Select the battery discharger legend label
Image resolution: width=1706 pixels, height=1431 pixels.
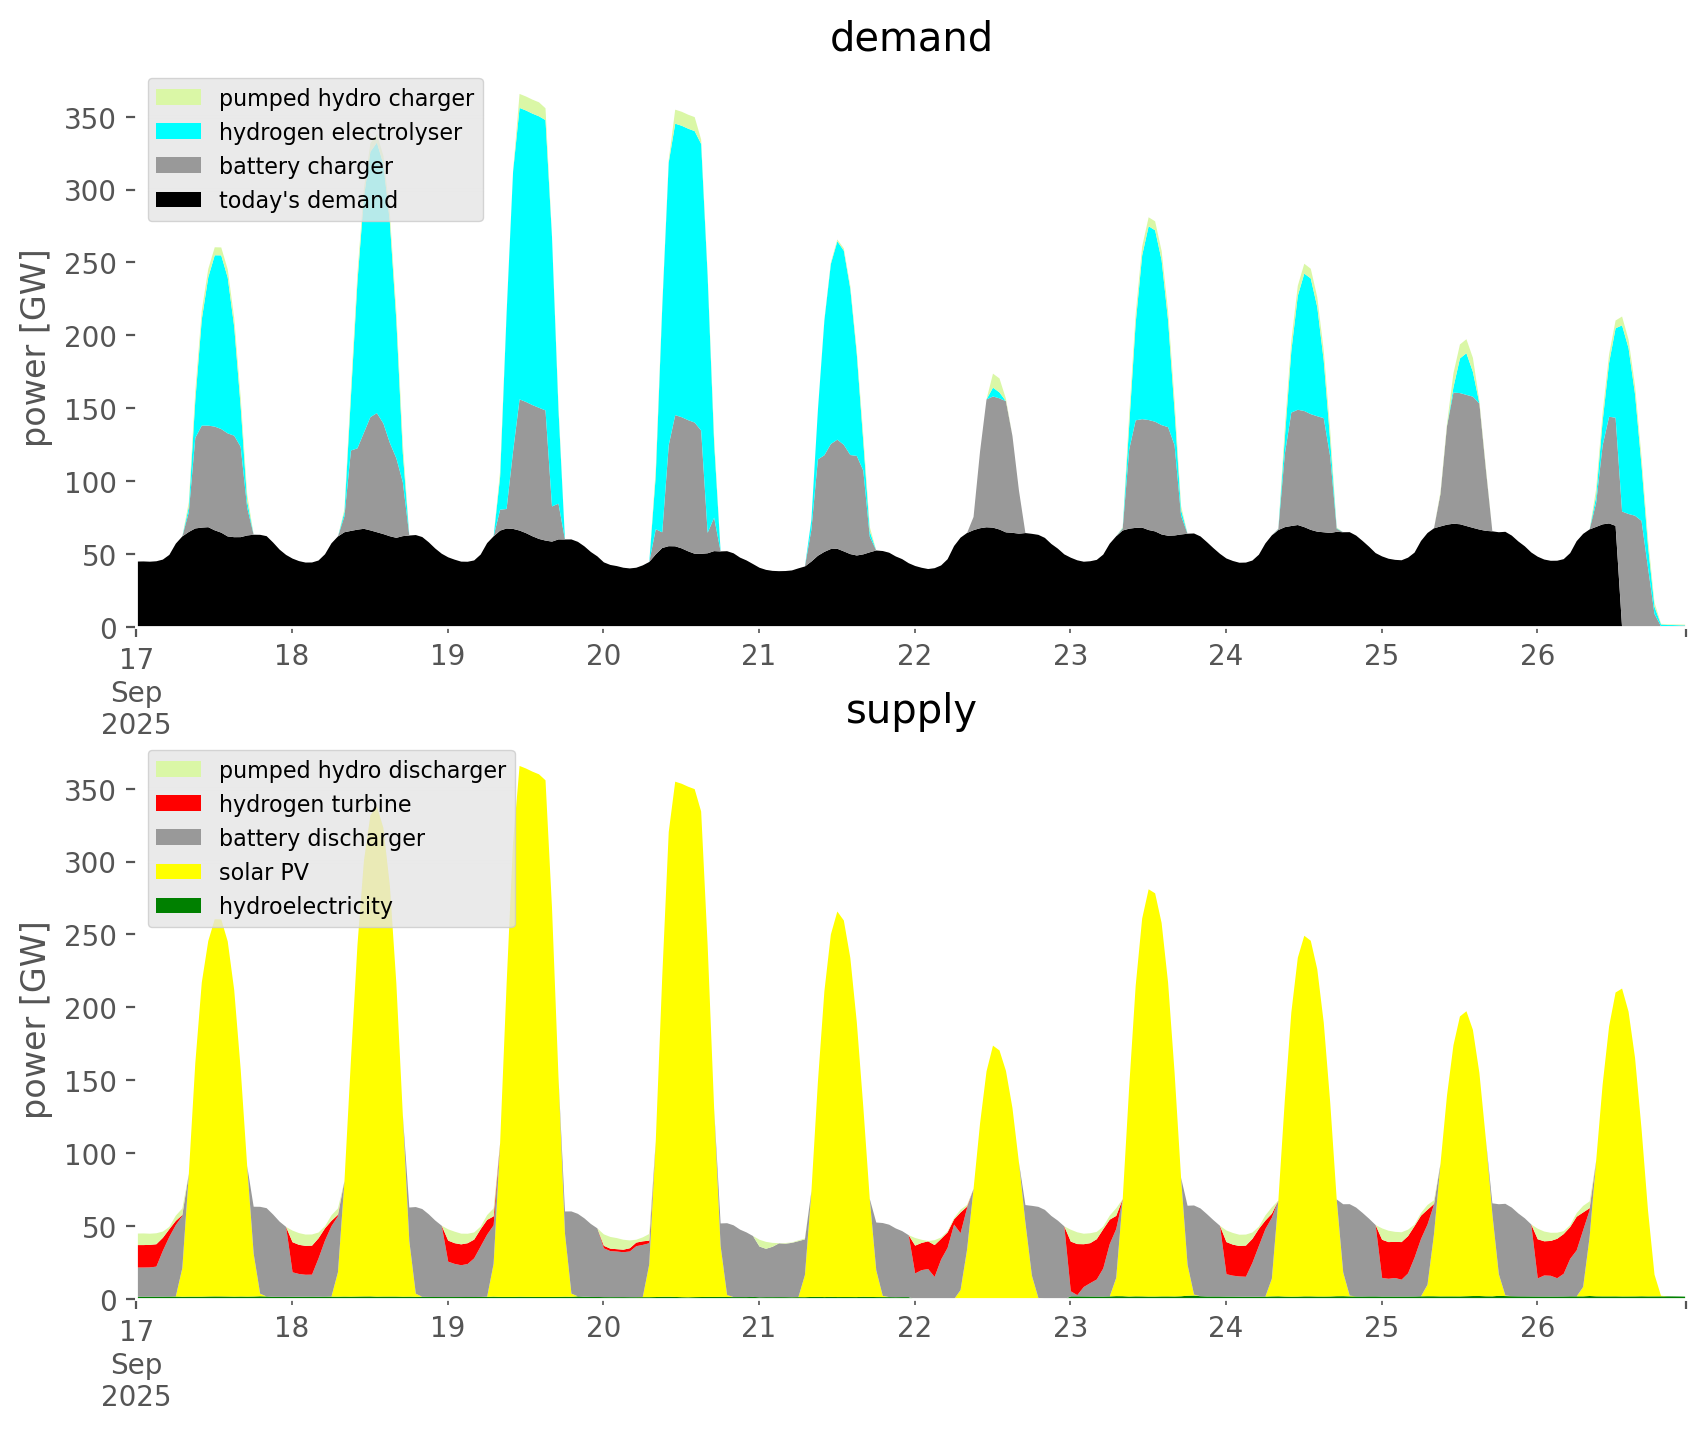321,838
